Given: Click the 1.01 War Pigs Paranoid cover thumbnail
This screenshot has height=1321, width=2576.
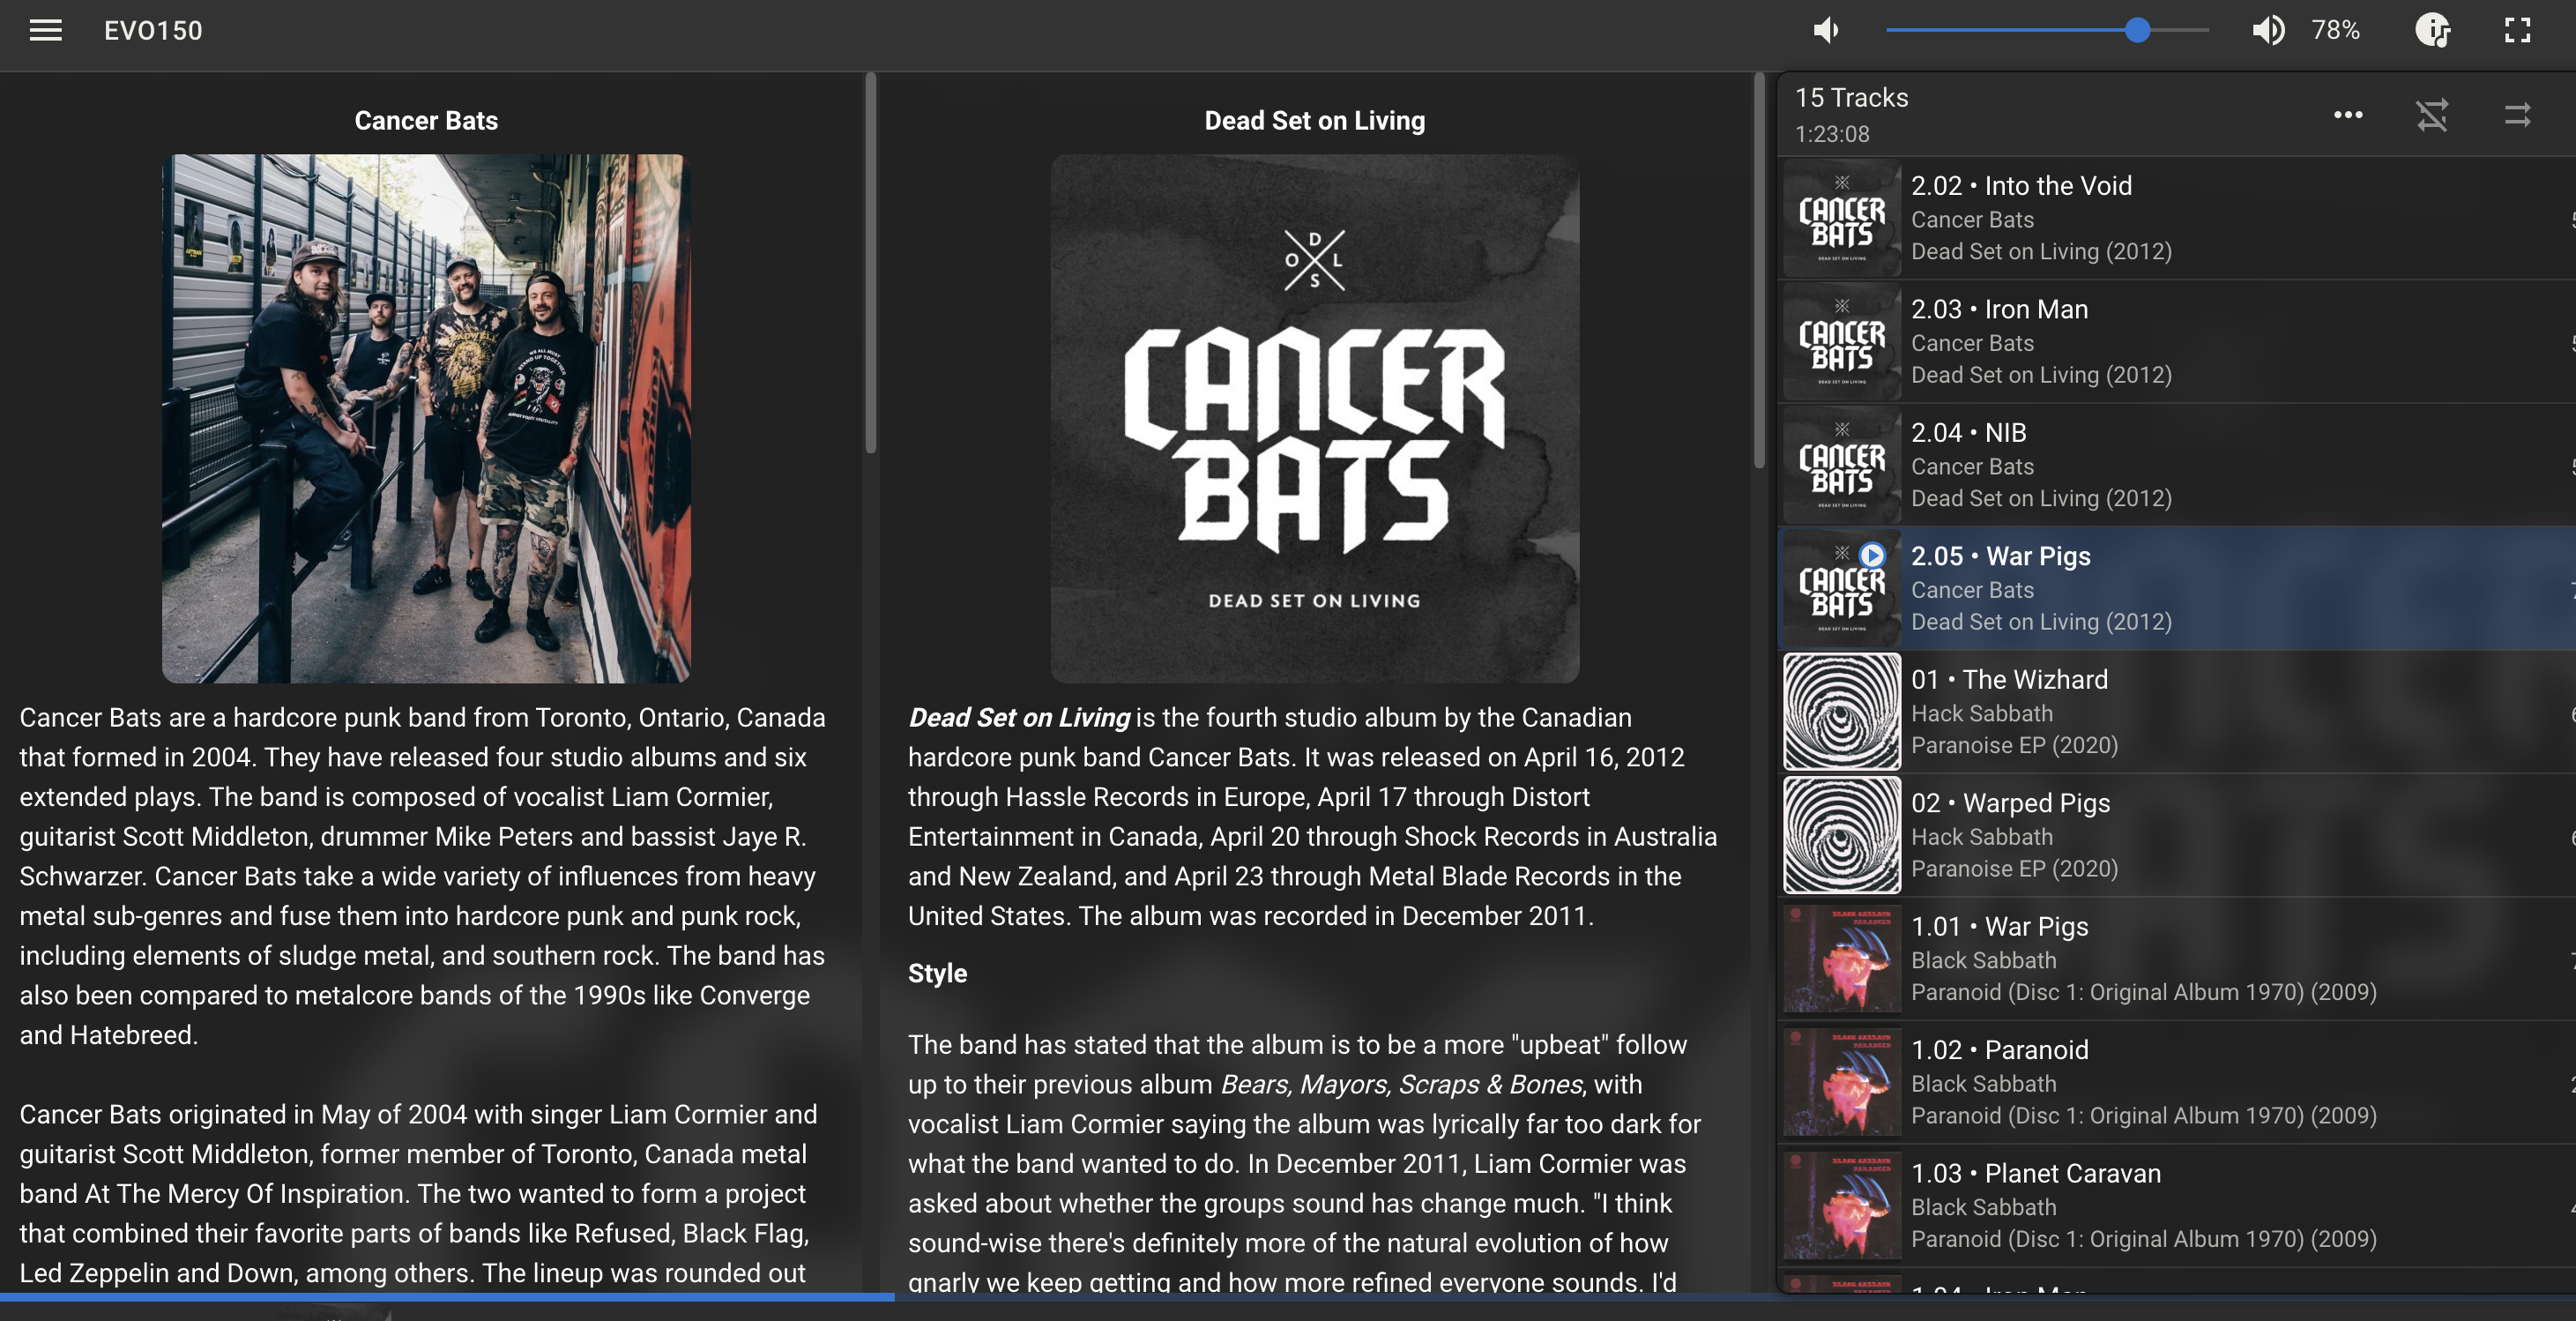Looking at the screenshot, I should click(1842, 959).
